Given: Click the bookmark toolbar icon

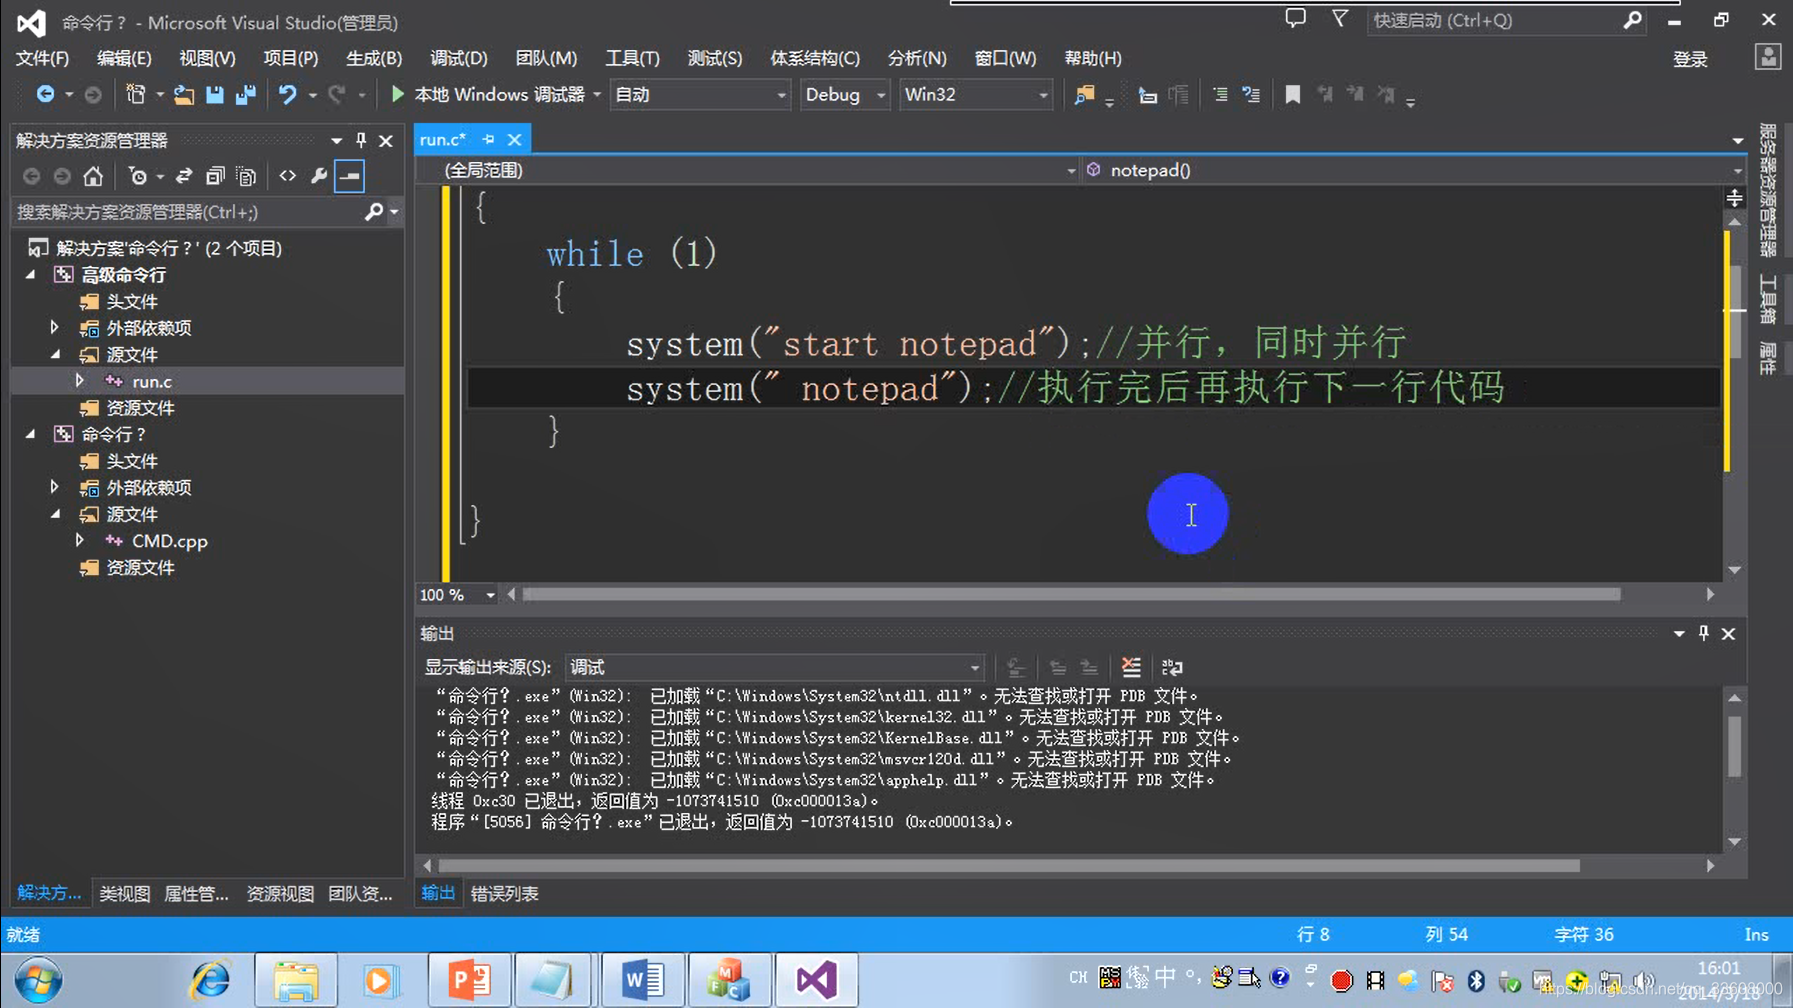Looking at the screenshot, I should pyautogui.click(x=1292, y=94).
